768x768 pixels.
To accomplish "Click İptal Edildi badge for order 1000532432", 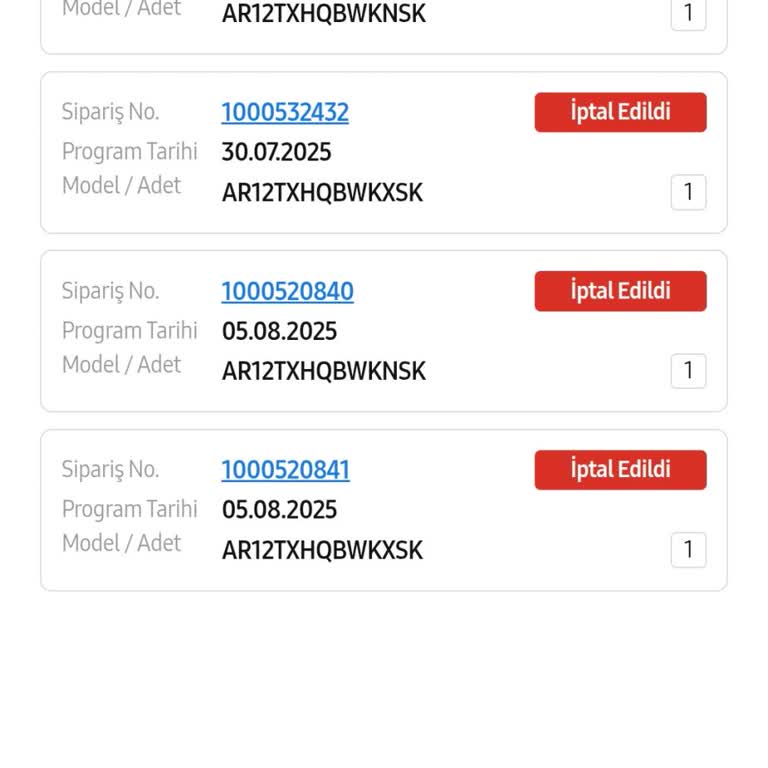I will (x=620, y=112).
